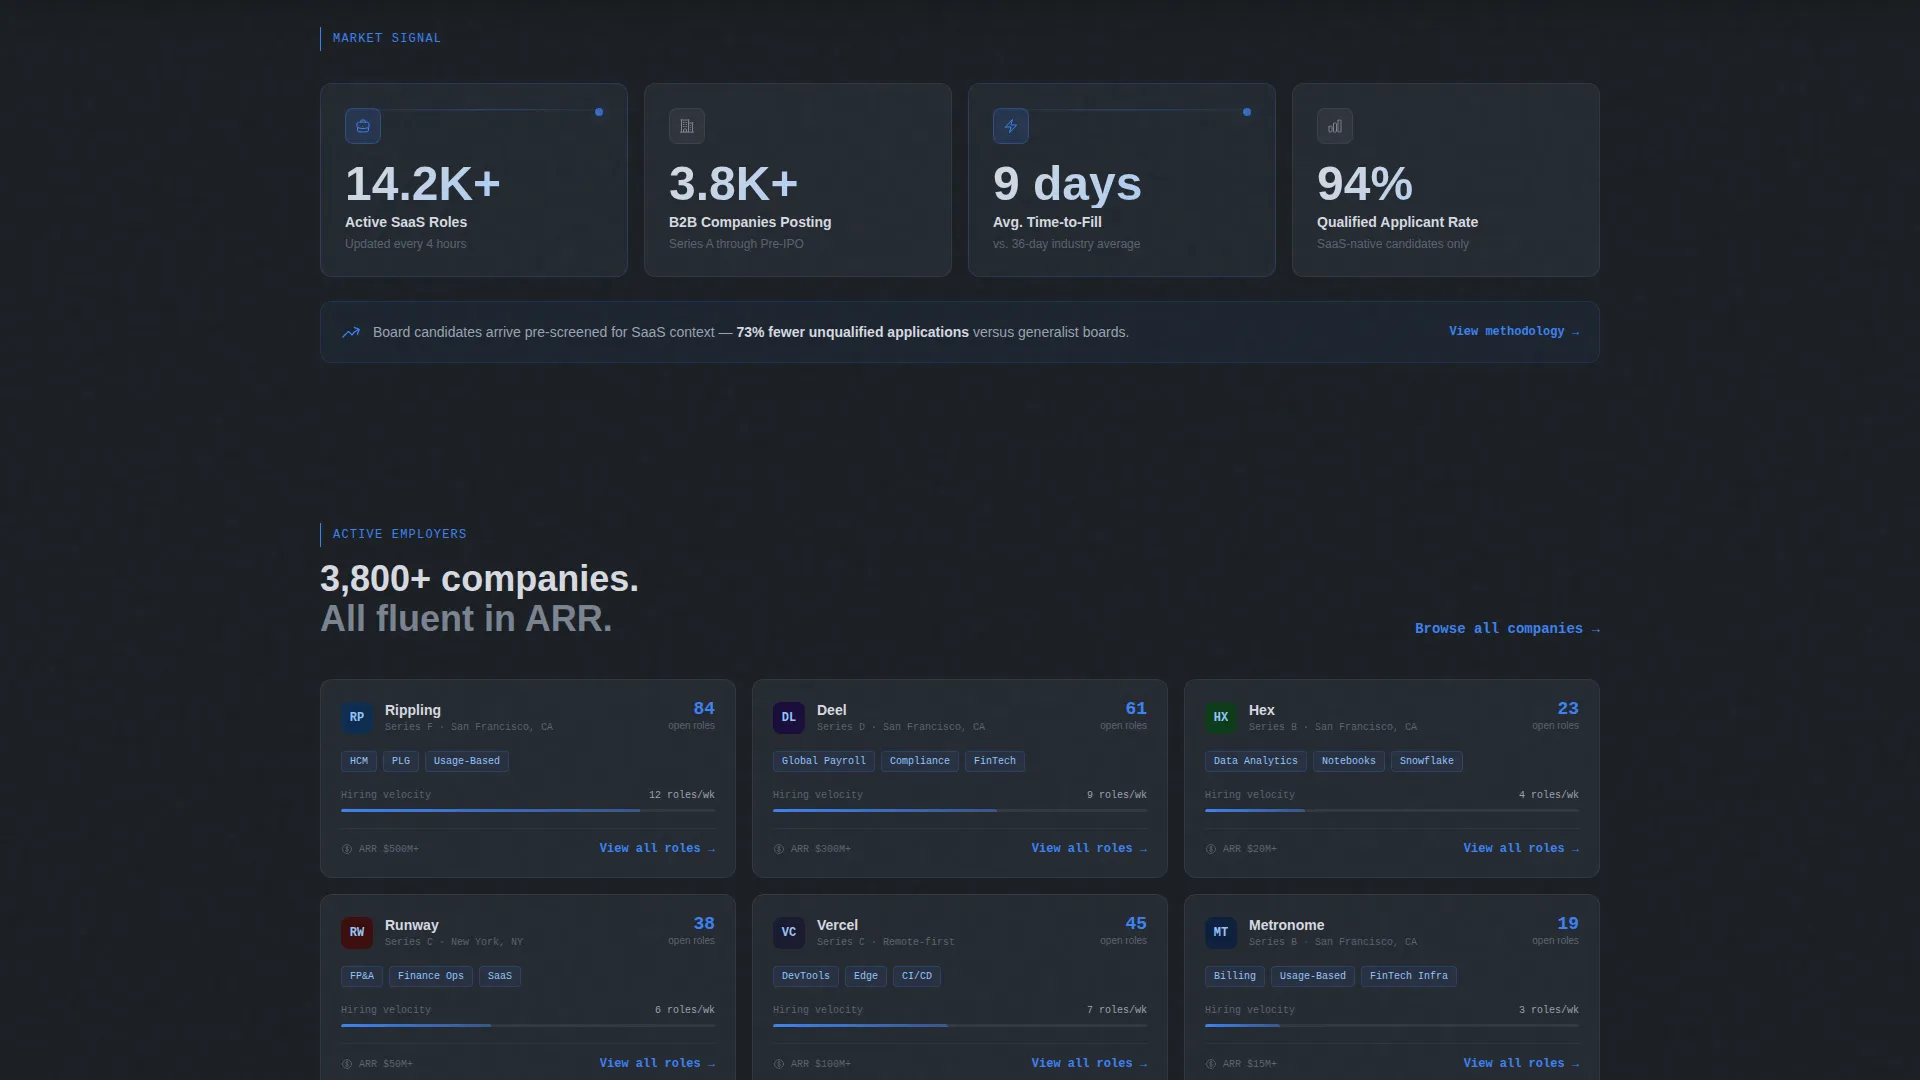Viewport: 1920px width, 1080px height.
Task: Click the RP logo for Rippling
Action: click(357, 717)
